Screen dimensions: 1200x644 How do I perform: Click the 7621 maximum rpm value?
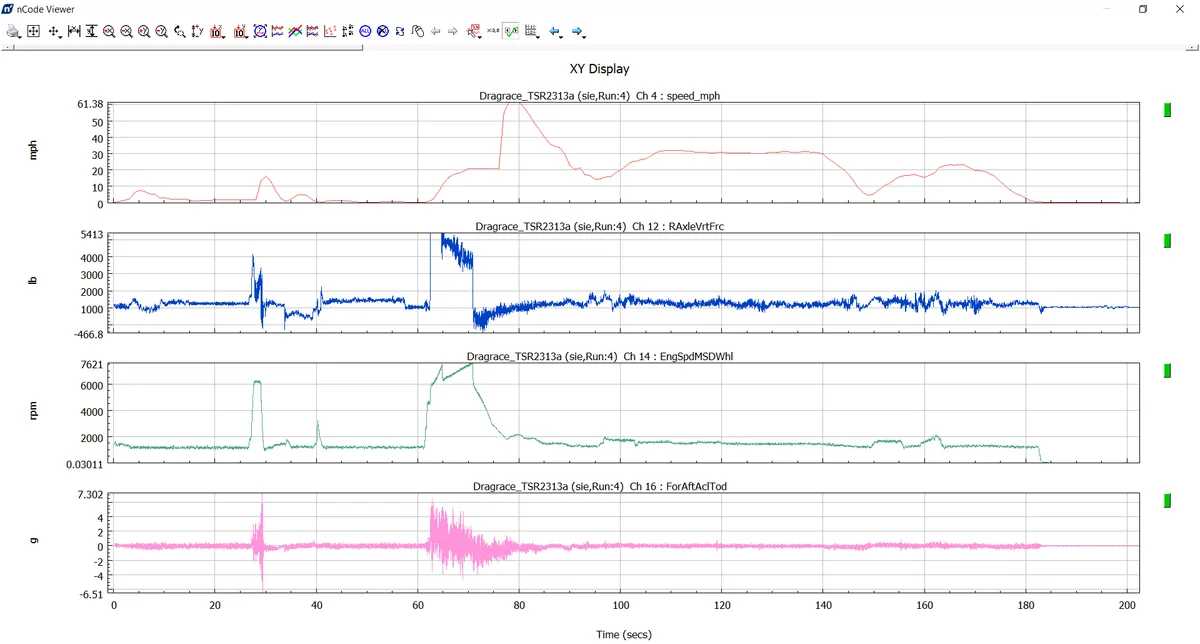(x=93, y=364)
